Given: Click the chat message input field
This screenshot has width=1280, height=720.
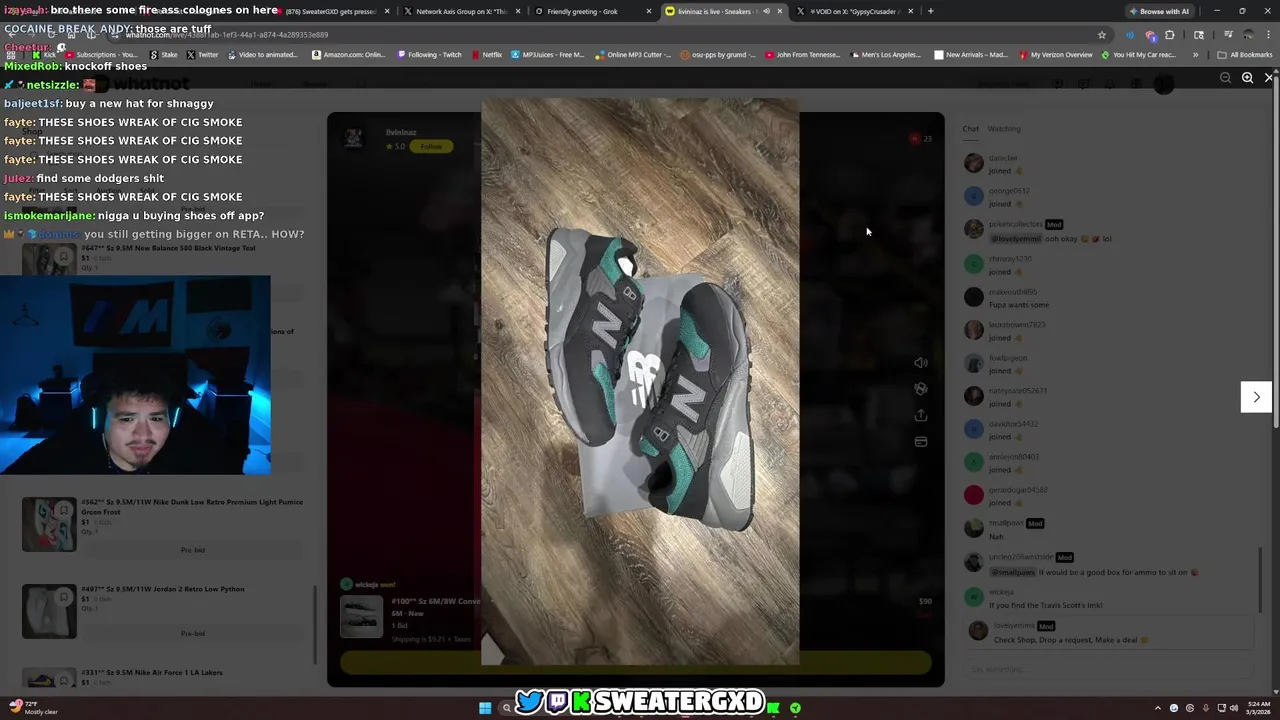Looking at the screenshot, I should click(1108, 670).
